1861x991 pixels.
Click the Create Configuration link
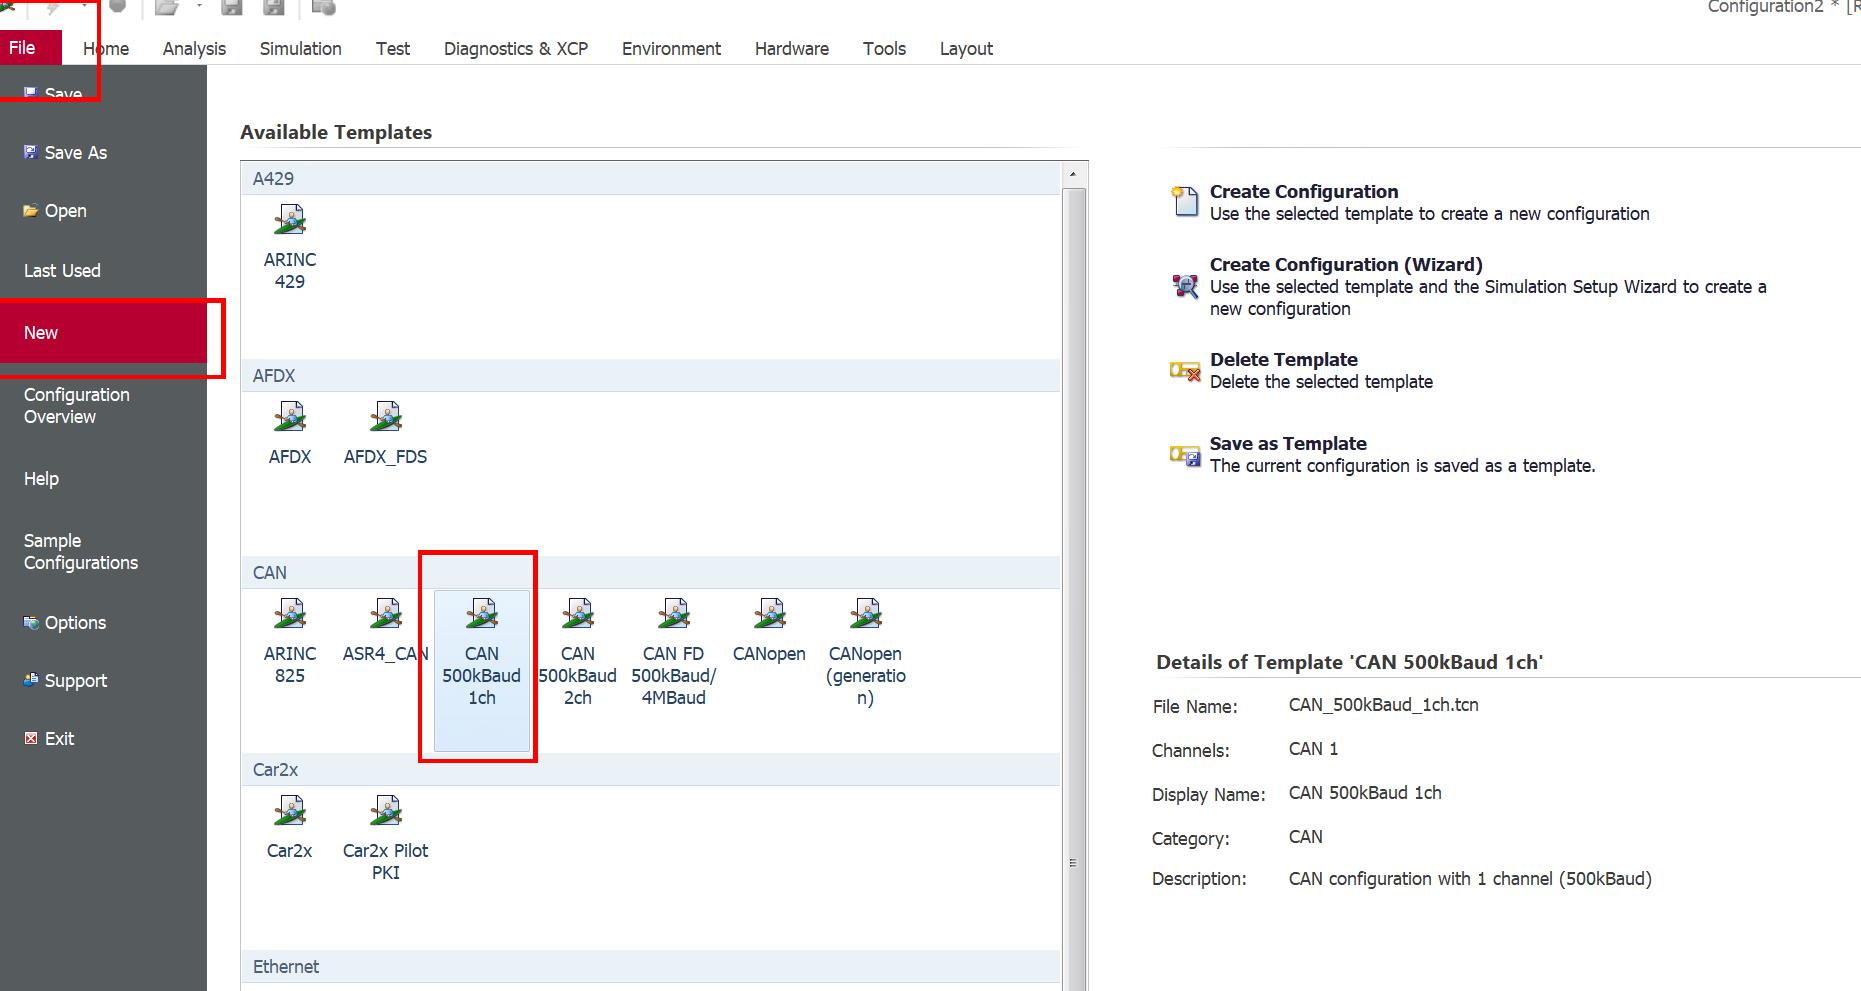click(x=1304, y=192)
